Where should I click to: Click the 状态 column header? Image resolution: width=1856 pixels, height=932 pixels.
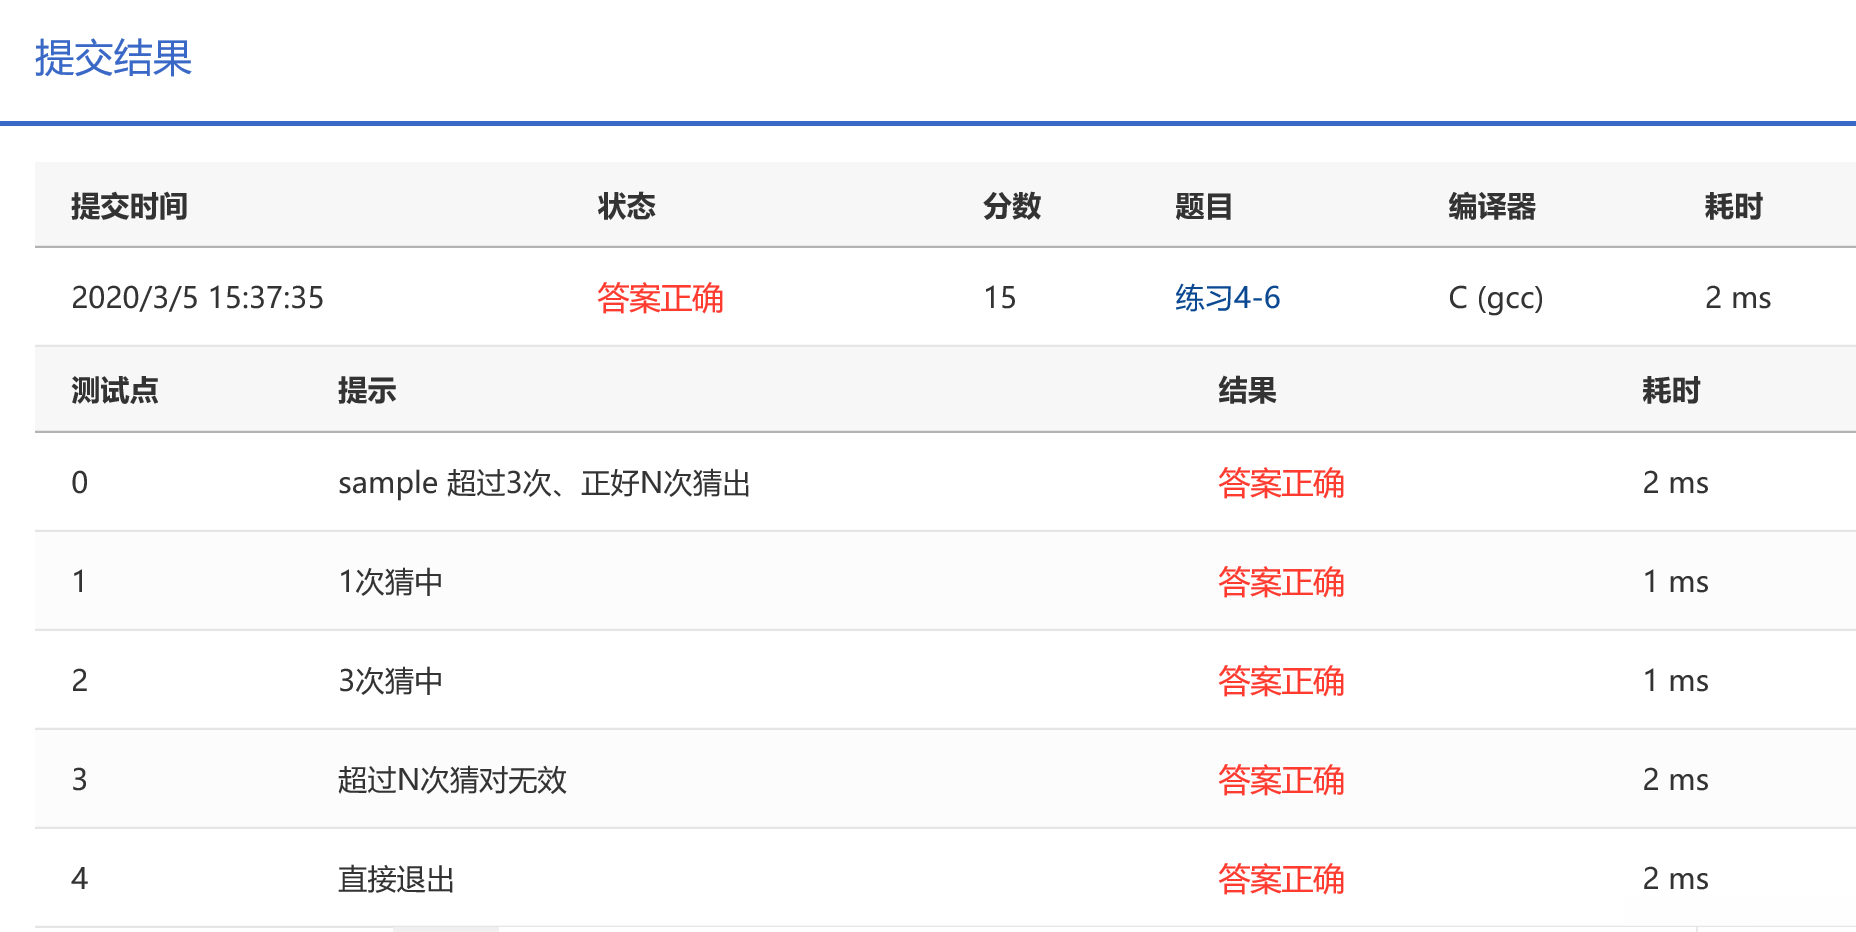[626, 207]
